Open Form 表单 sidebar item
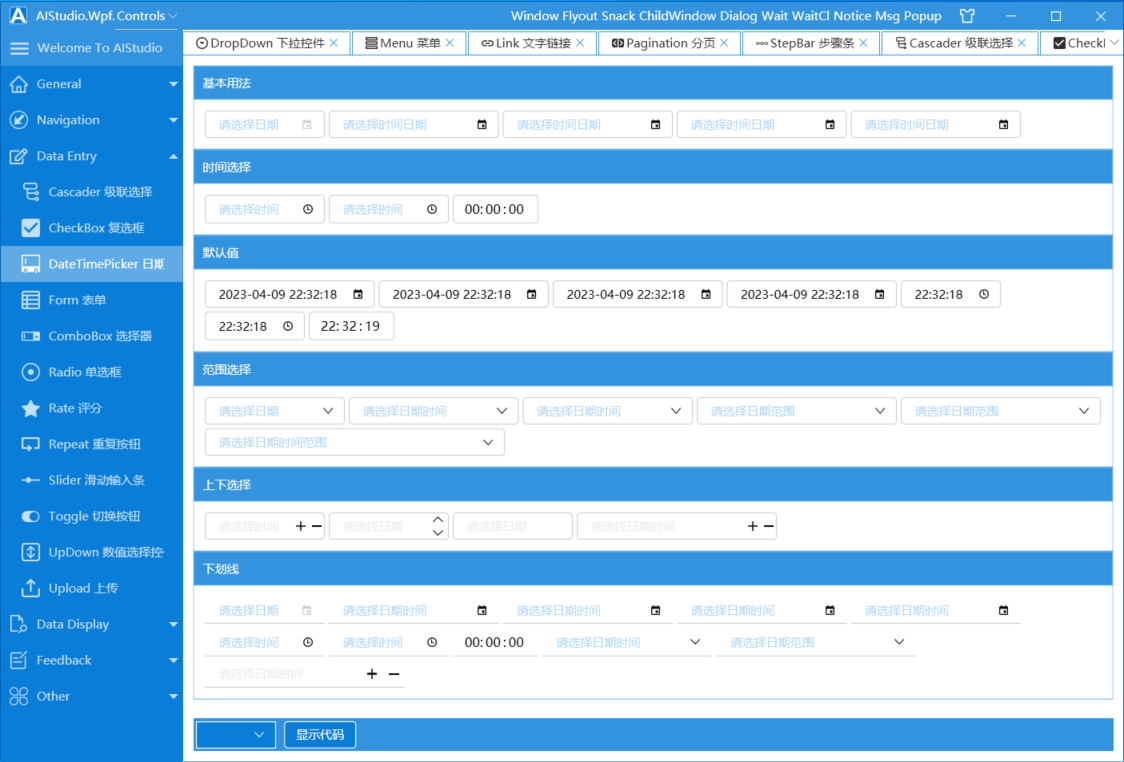The height and width of the screenshot is (762, 1124). pyautogui.click(x=92, y=300)
